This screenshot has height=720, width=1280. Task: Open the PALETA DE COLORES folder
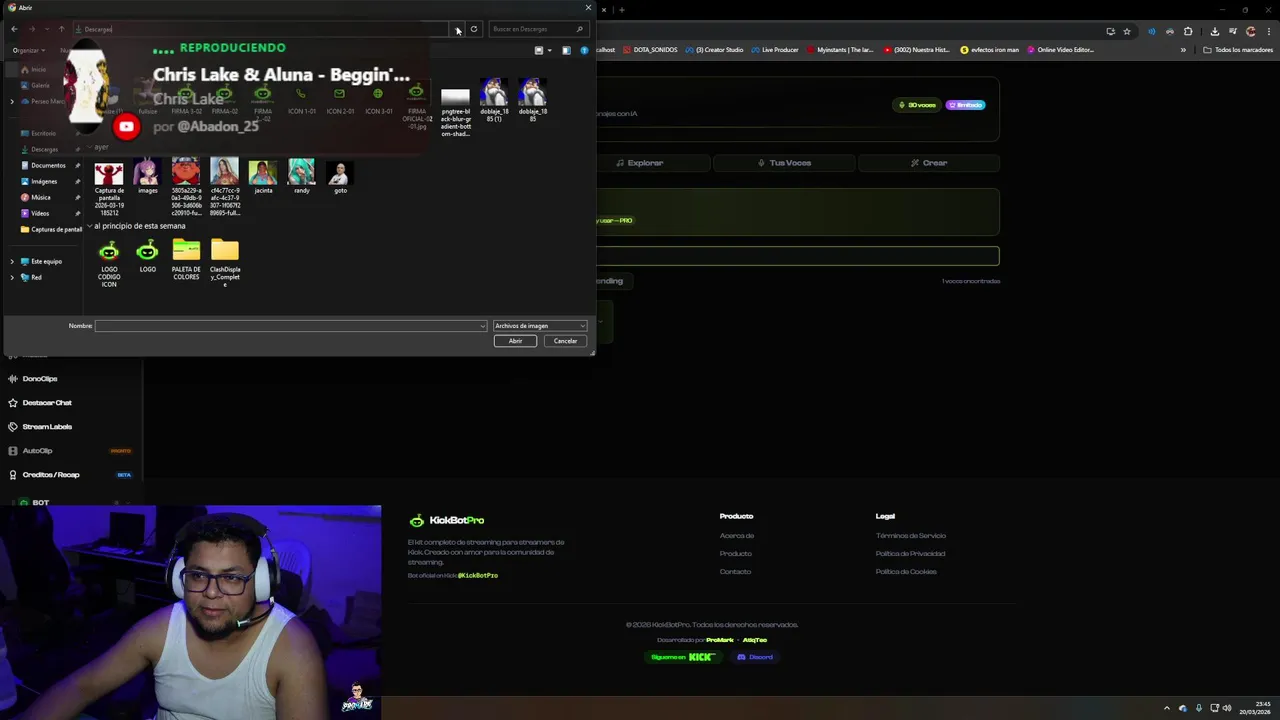186,259
